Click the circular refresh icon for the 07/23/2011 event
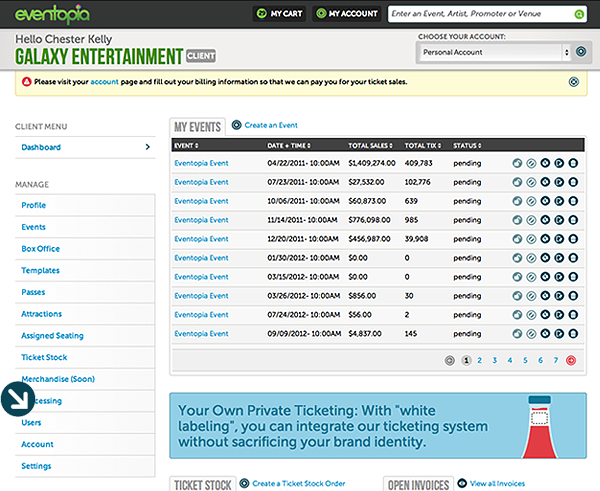This screenshot has height=491, width=600. click(545, 182)
